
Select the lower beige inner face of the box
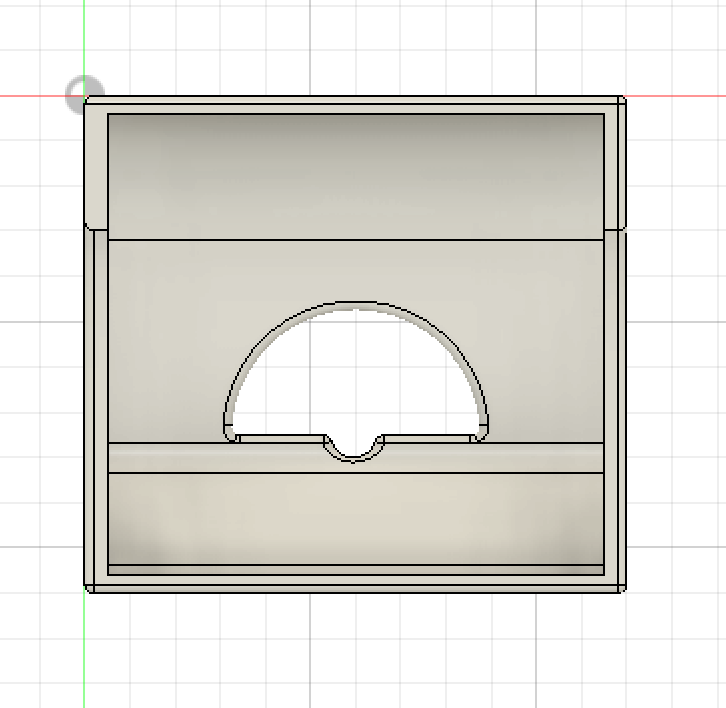tap(356, 519)
